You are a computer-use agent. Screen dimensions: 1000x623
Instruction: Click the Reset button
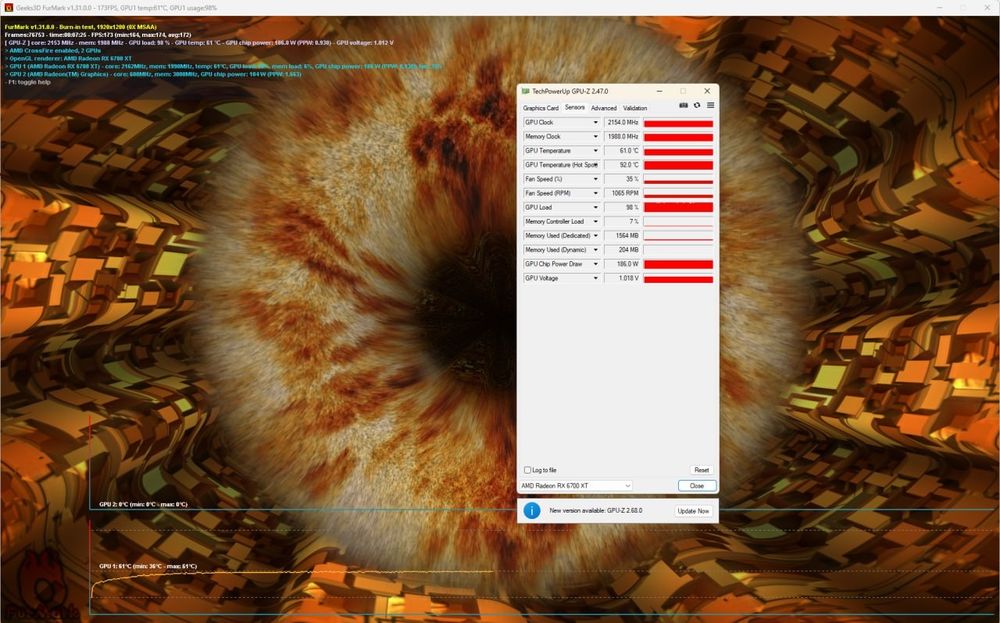(702, 470)
